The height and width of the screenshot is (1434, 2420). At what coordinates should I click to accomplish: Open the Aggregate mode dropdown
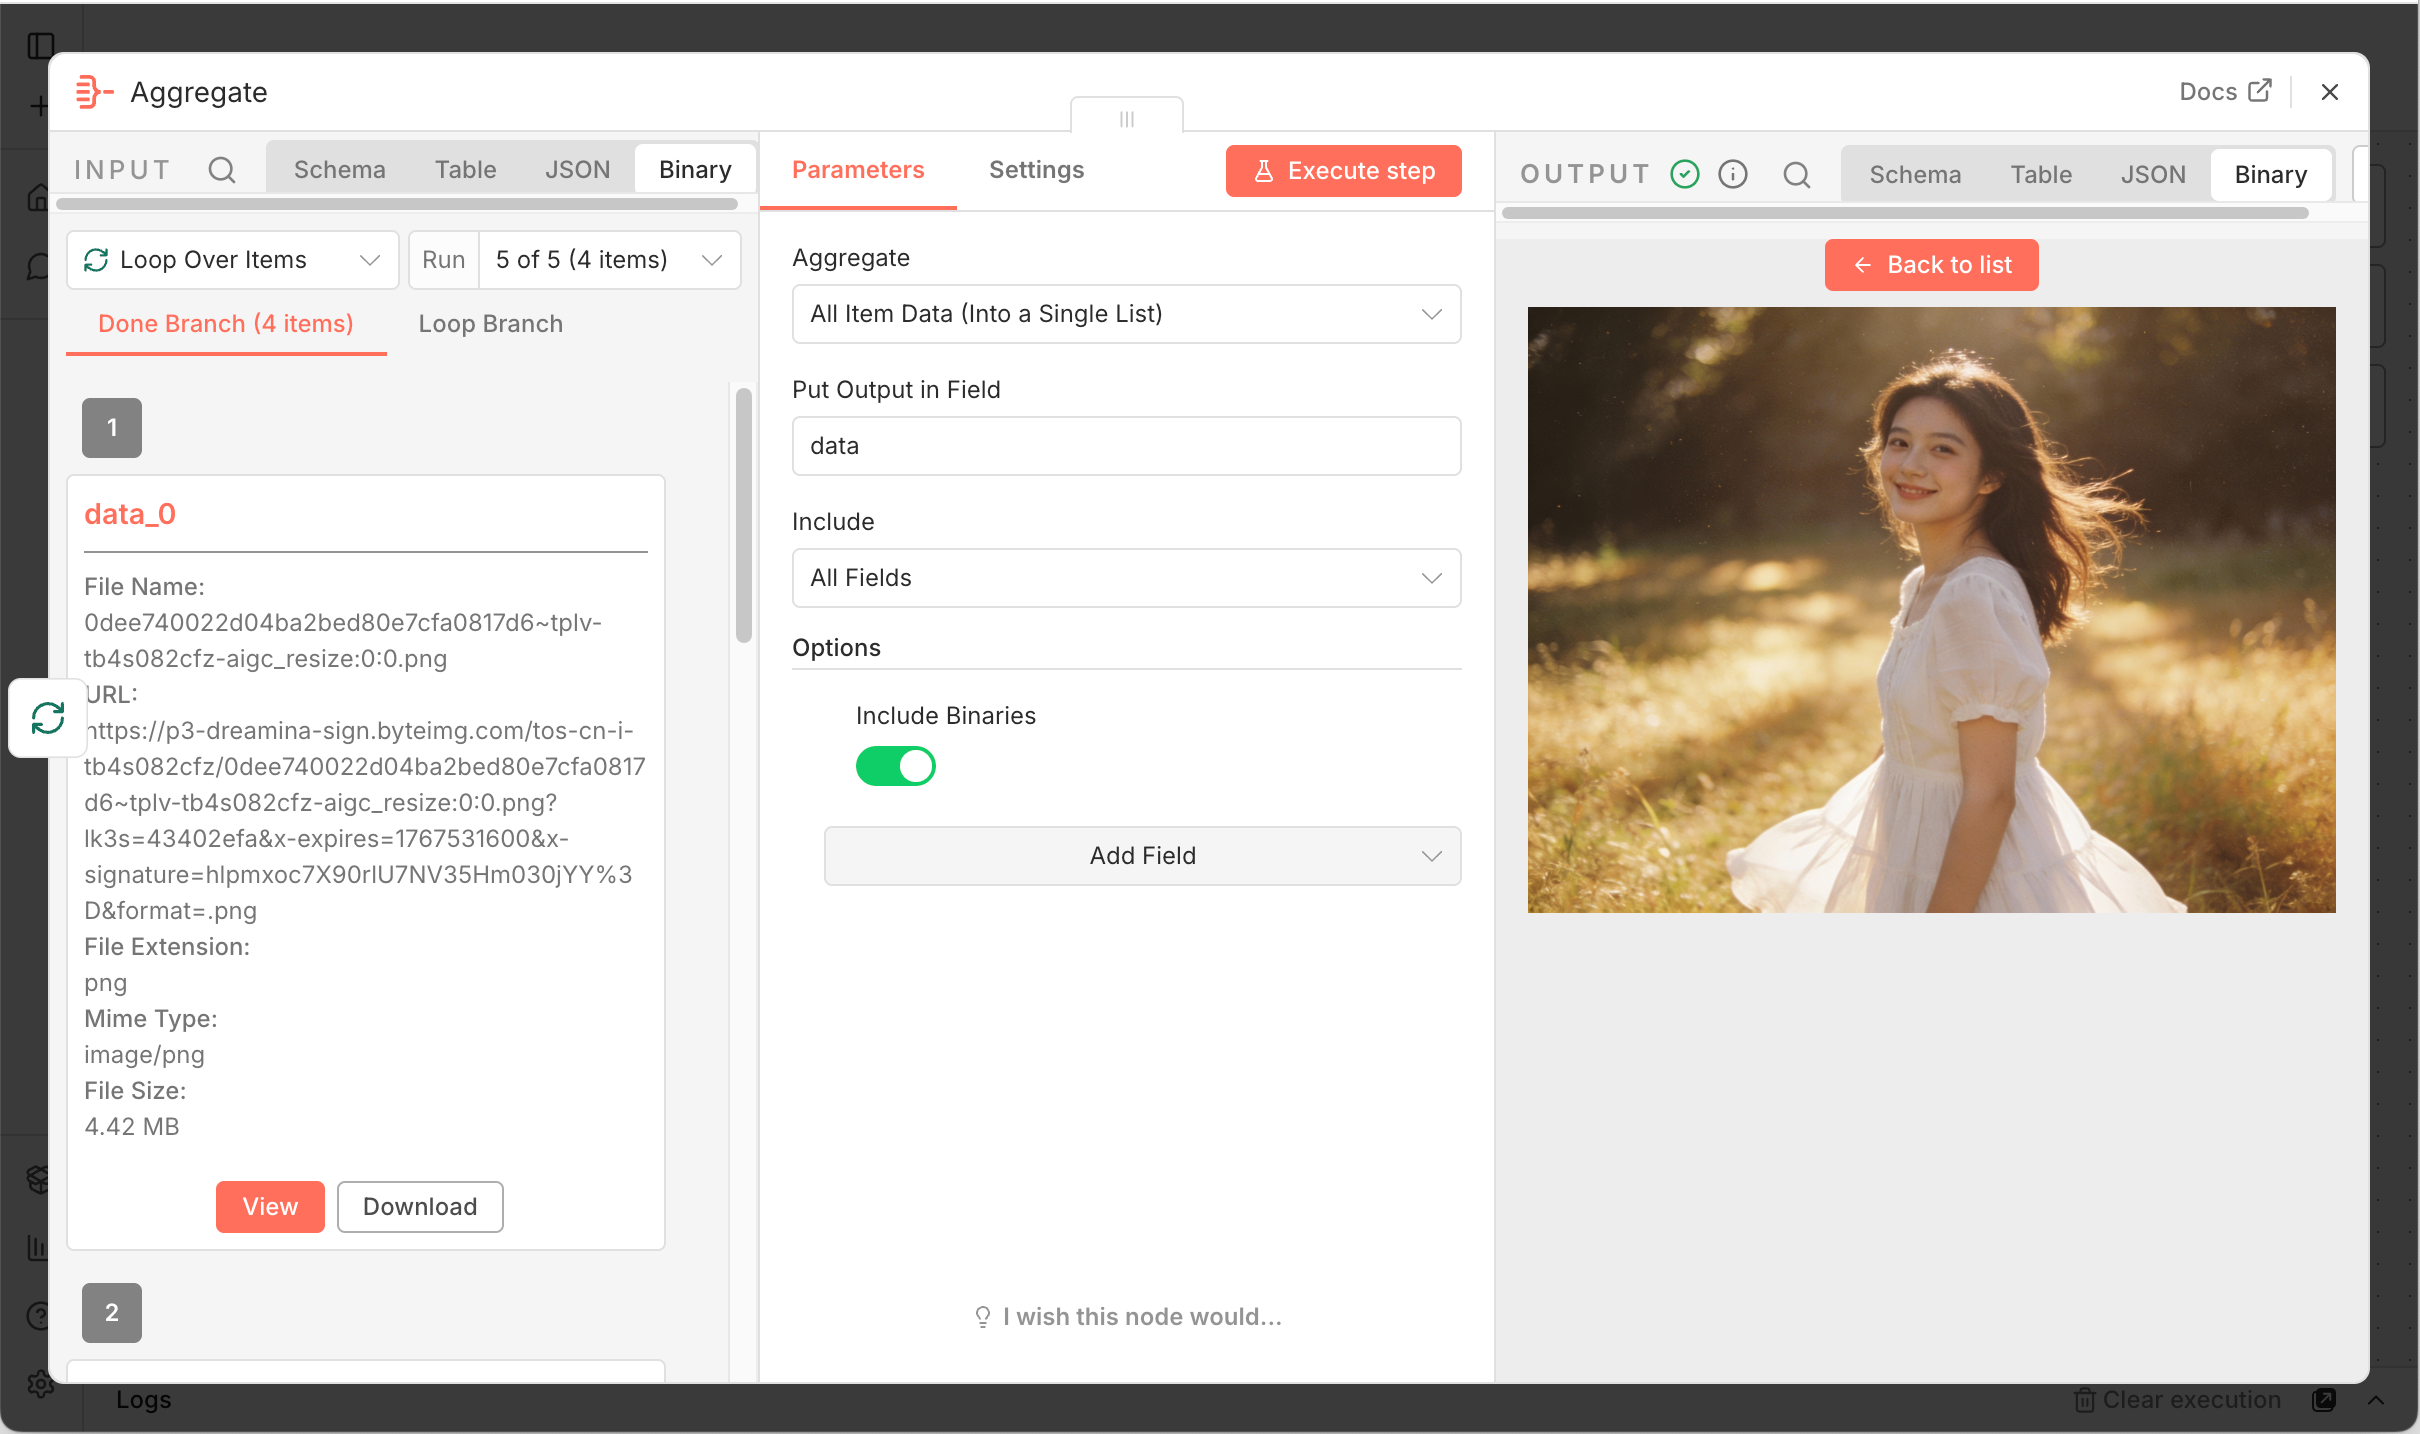(x=1126, y=314)
